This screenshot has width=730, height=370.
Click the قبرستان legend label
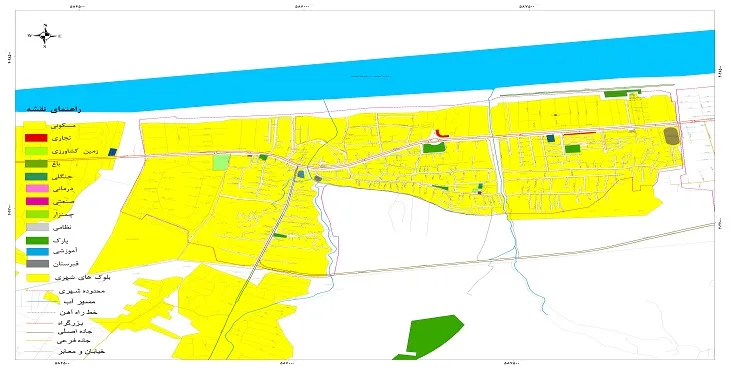pos(67,264)
